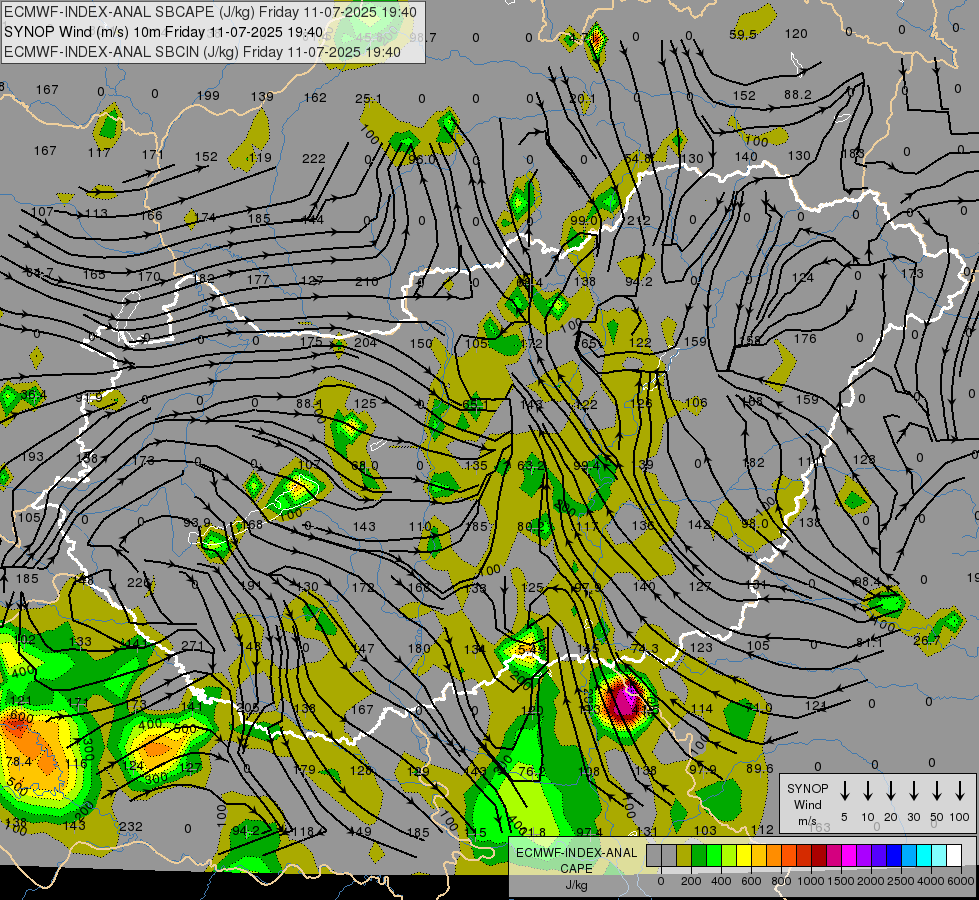Image resolution: width=979 pixels, height=900 pixels.
Task: Click the SYNOP Wind 10m title line
Action: [x=164, y=32]
